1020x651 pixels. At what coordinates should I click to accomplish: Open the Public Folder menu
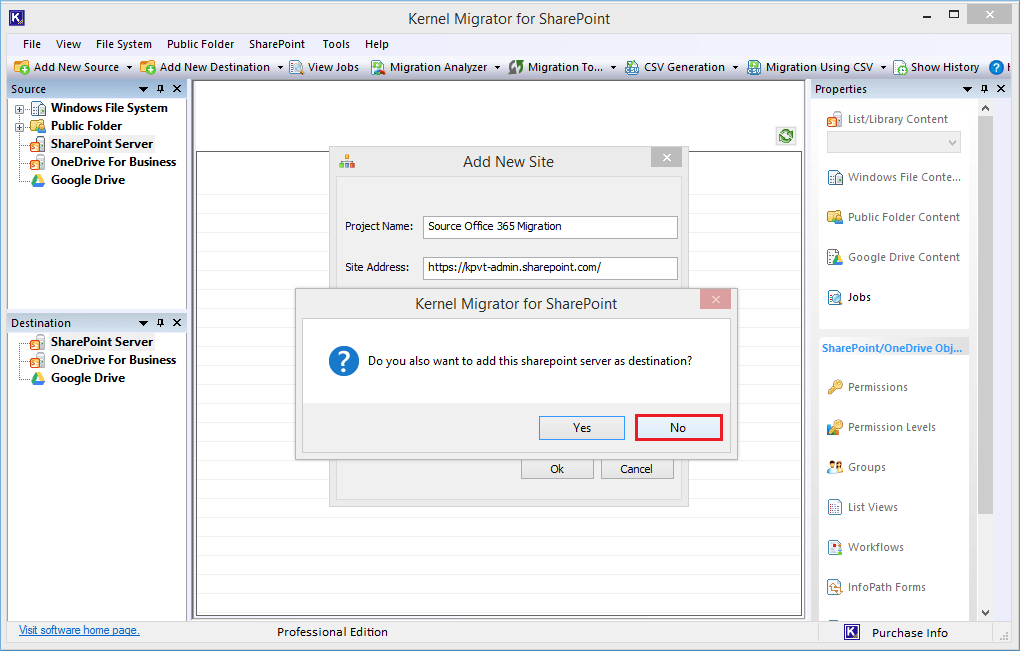[x=200, y=44]
